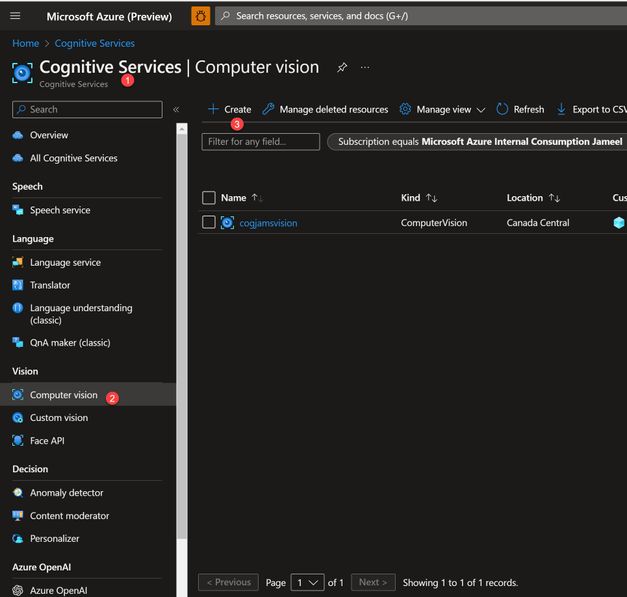This screenshot has width=627, height=597.
Task: Tick the select-all checkbox beside Name
Action: click(x=209, y=198)
